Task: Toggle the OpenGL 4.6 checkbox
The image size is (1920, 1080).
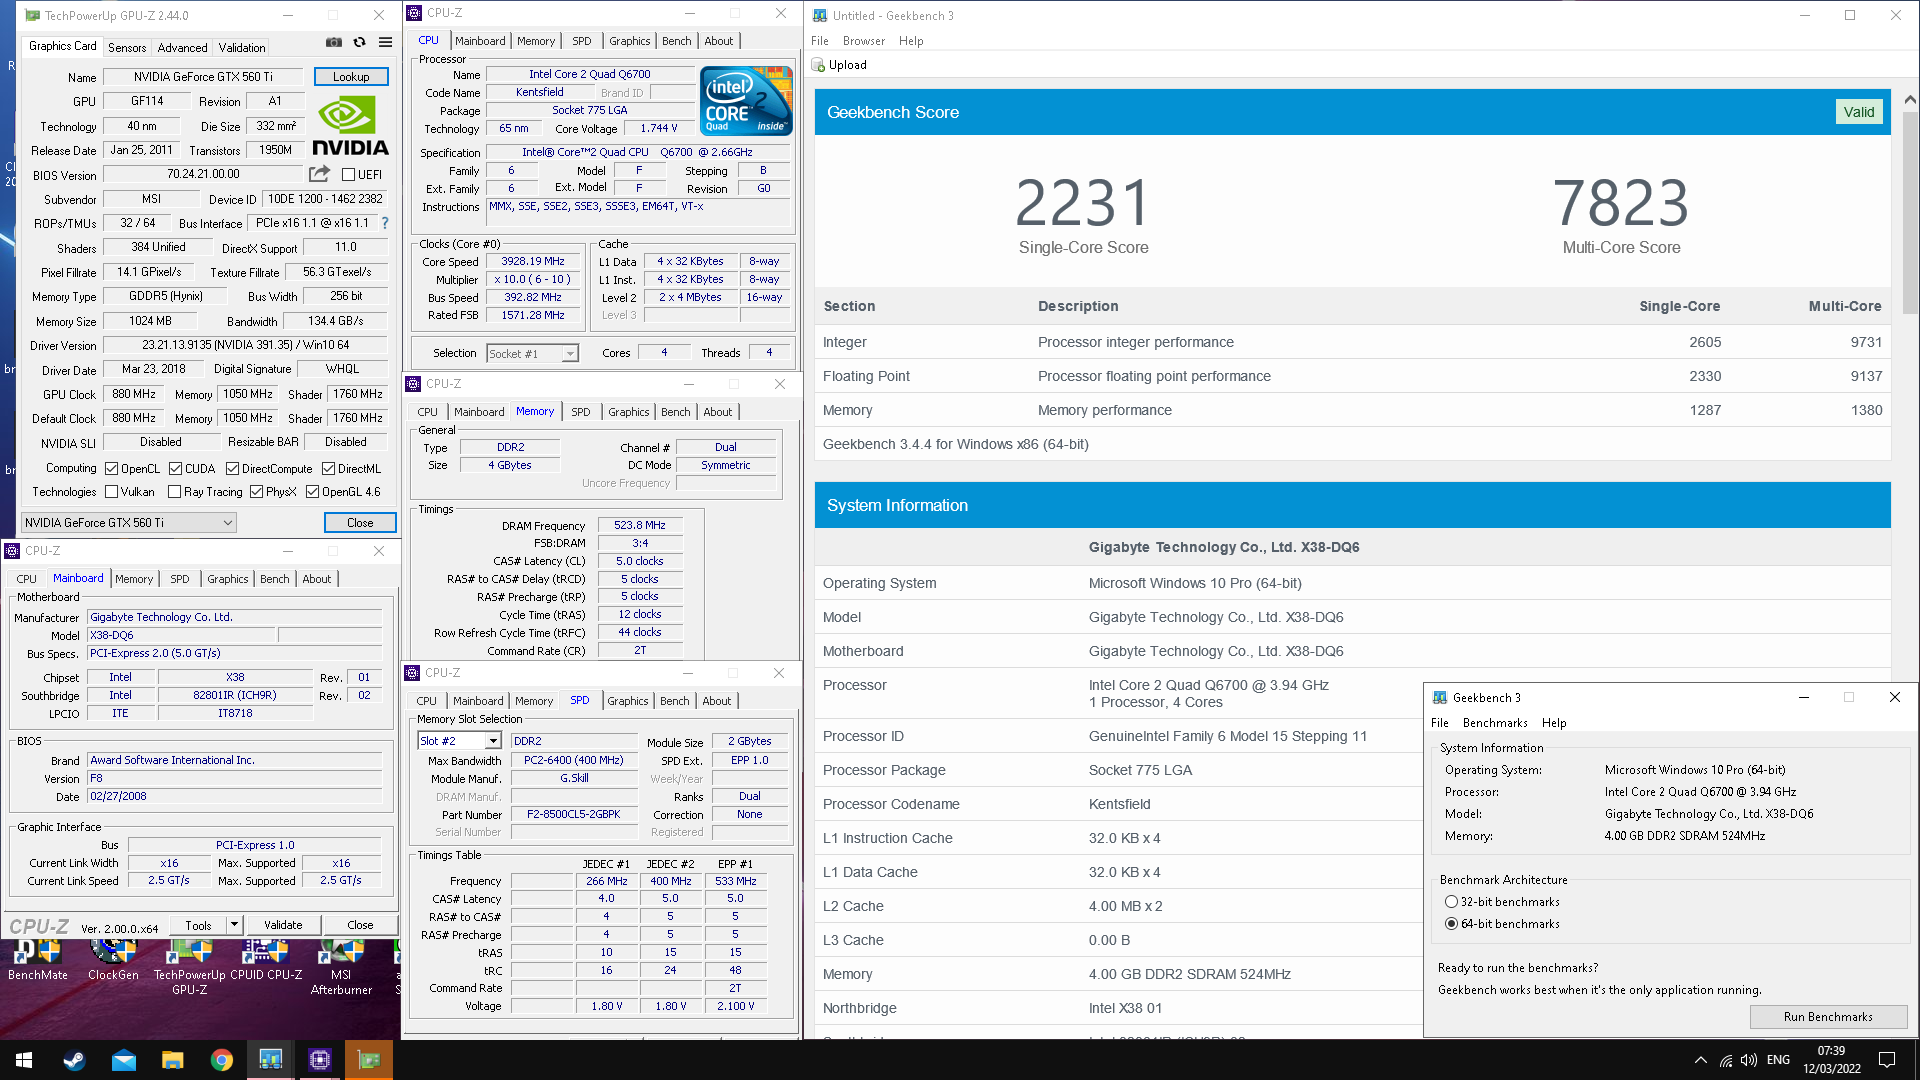Action: click(312, 492)
